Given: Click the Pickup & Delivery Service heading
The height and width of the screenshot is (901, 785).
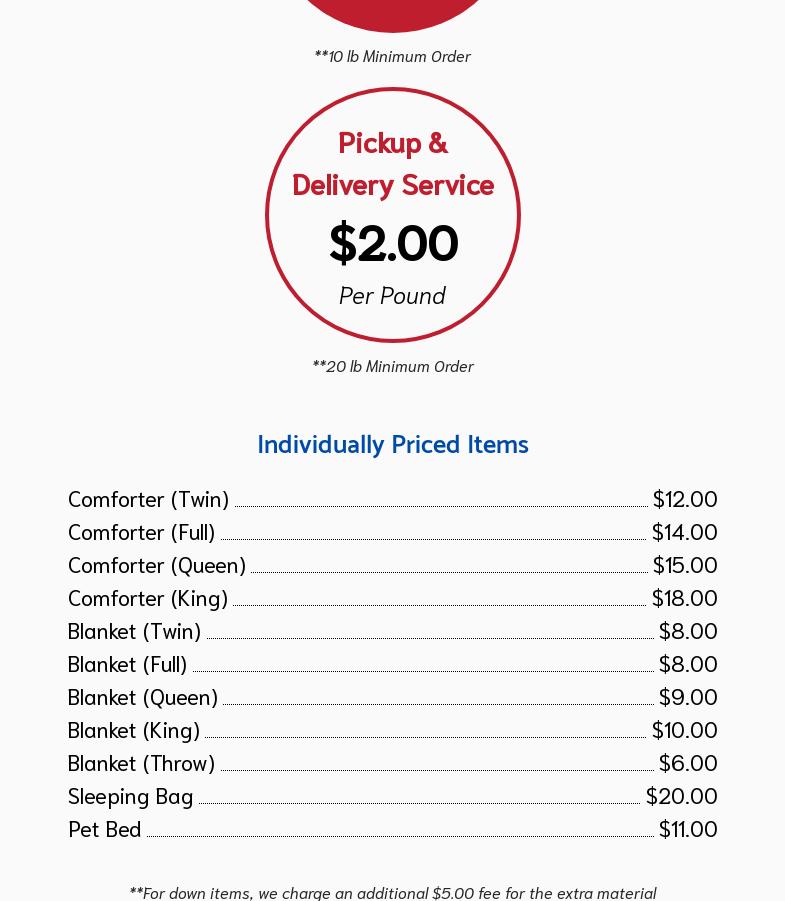Looking at the screenshot, I should (x=392, y=163).
